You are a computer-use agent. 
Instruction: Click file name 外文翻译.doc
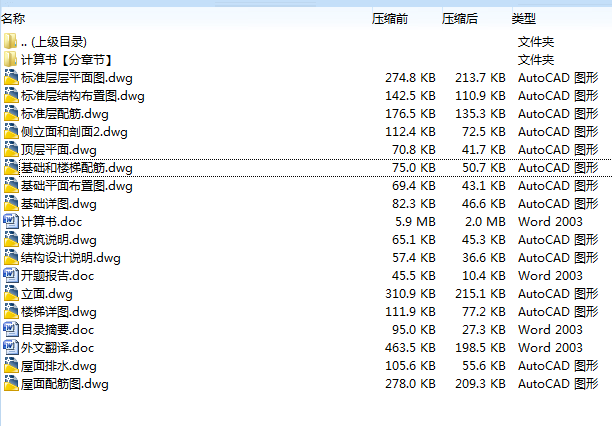(58, 348)
